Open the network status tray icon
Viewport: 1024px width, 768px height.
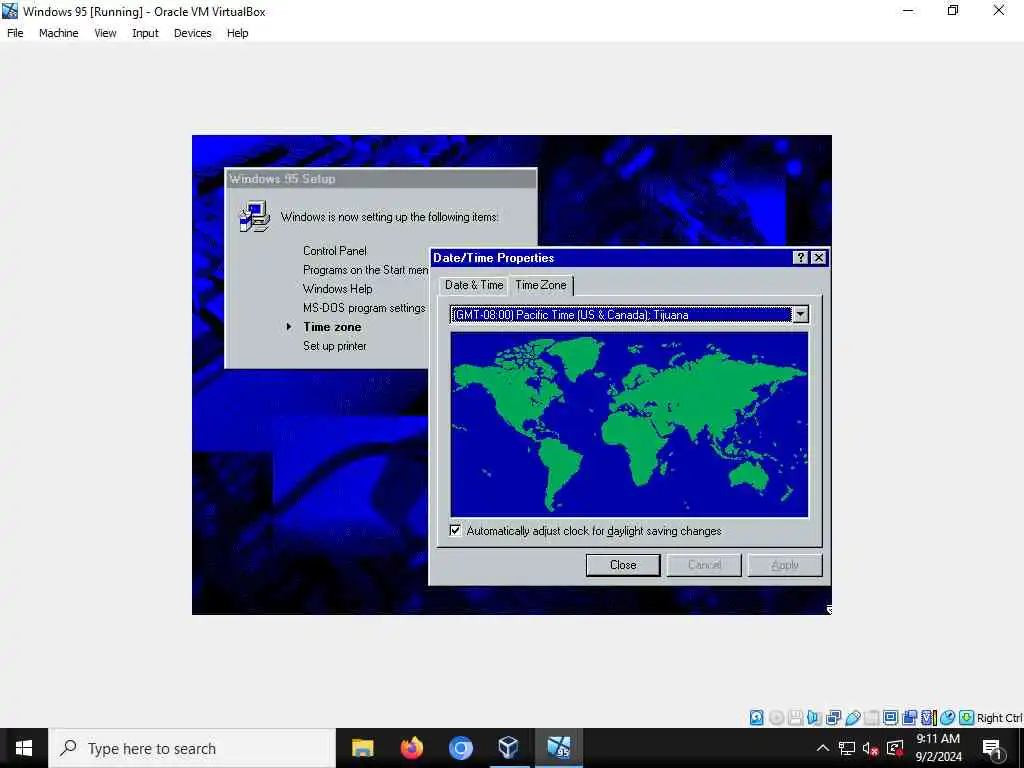(x=847, y=748)
